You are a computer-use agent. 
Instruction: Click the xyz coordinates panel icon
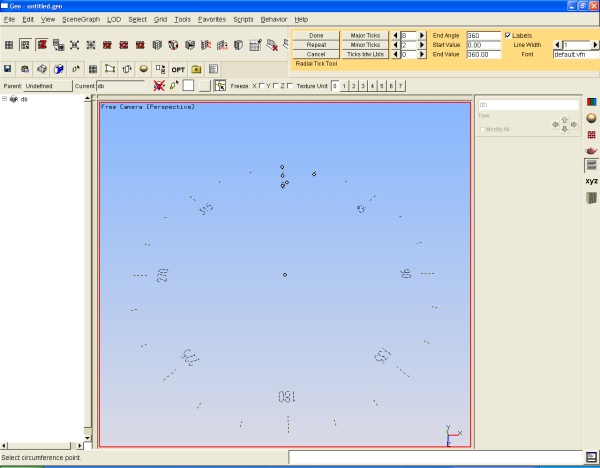[591, 181]
